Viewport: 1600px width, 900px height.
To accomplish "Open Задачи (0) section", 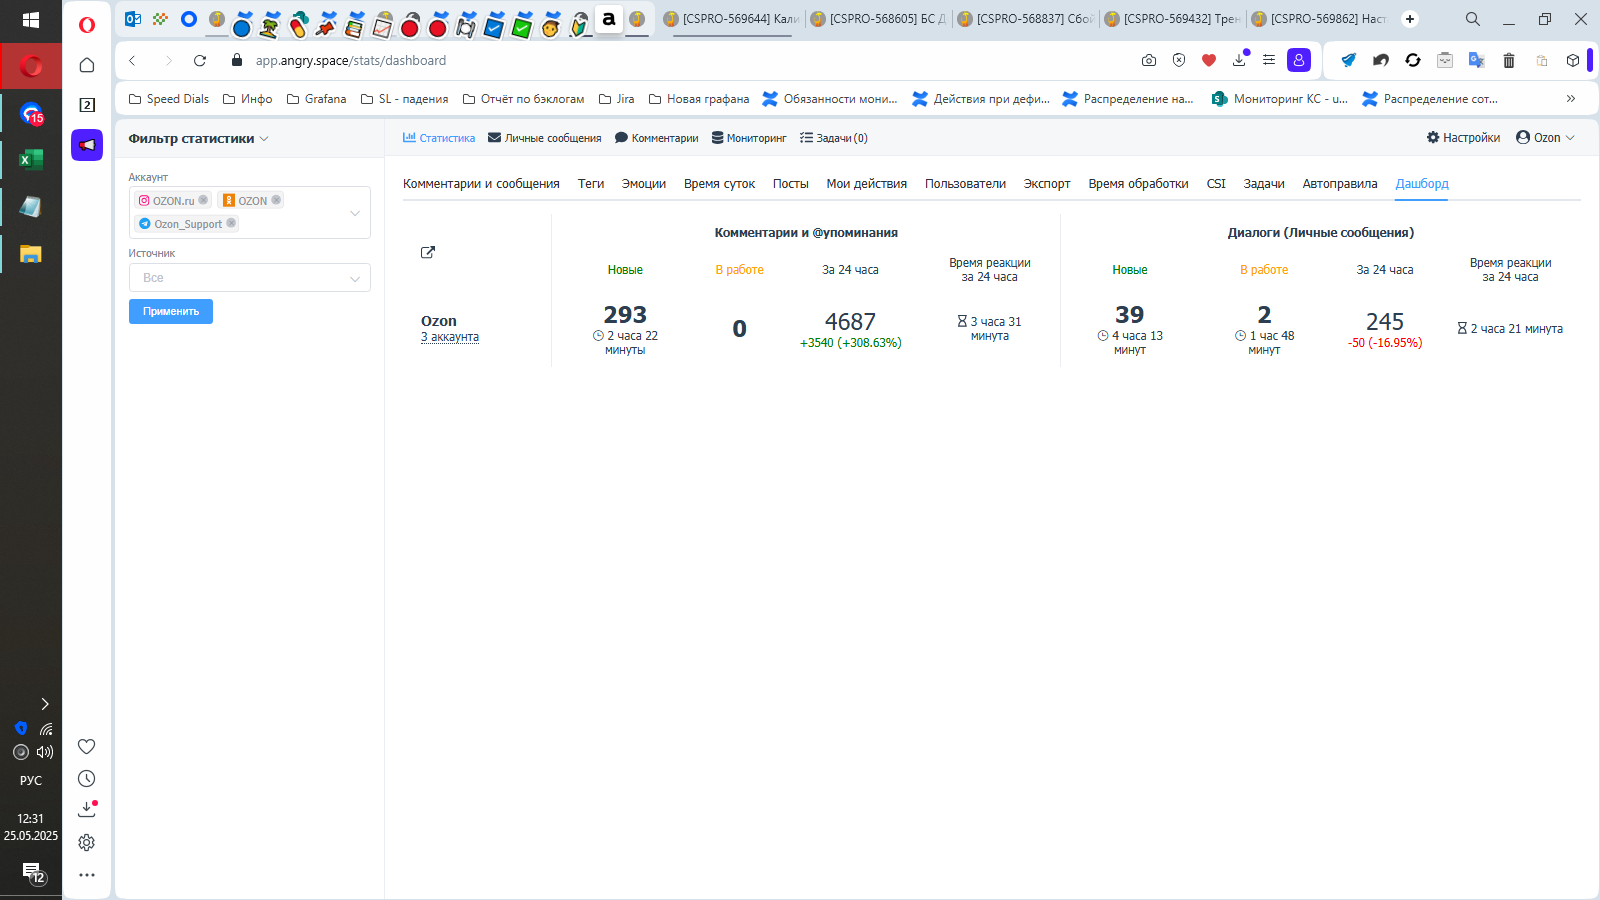I will pos(834,138).
